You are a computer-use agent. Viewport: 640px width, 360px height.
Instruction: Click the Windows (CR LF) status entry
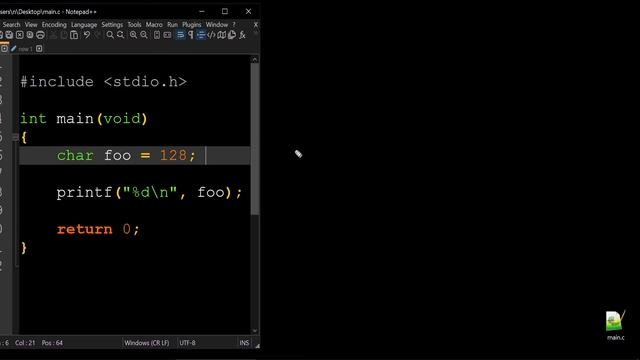147,343
